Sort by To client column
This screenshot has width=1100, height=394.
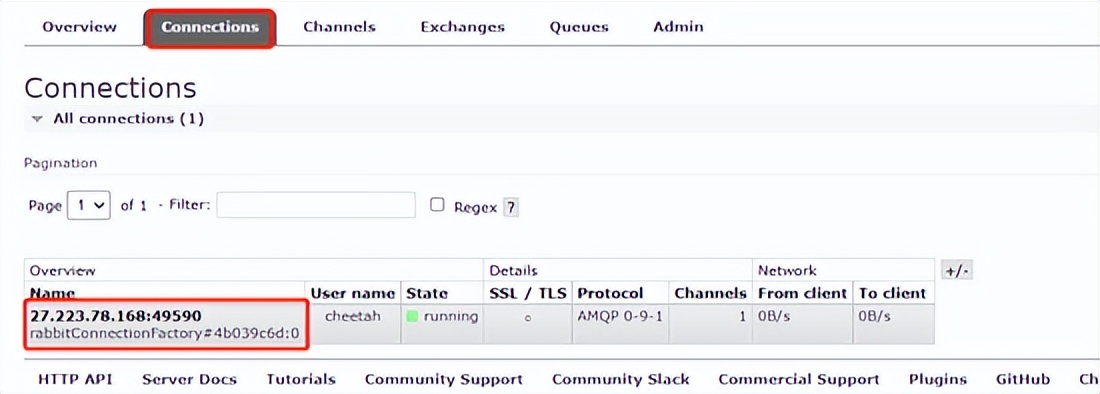(892, 293)
